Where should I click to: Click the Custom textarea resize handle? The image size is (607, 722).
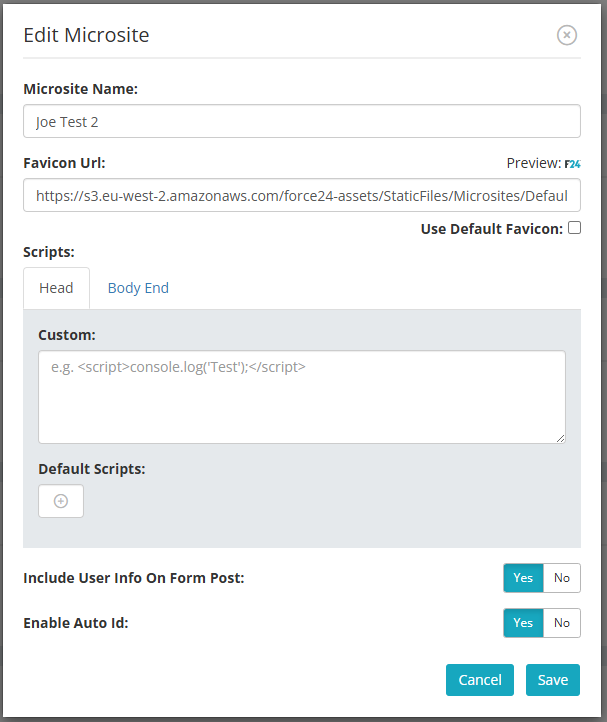pos(560,438)
